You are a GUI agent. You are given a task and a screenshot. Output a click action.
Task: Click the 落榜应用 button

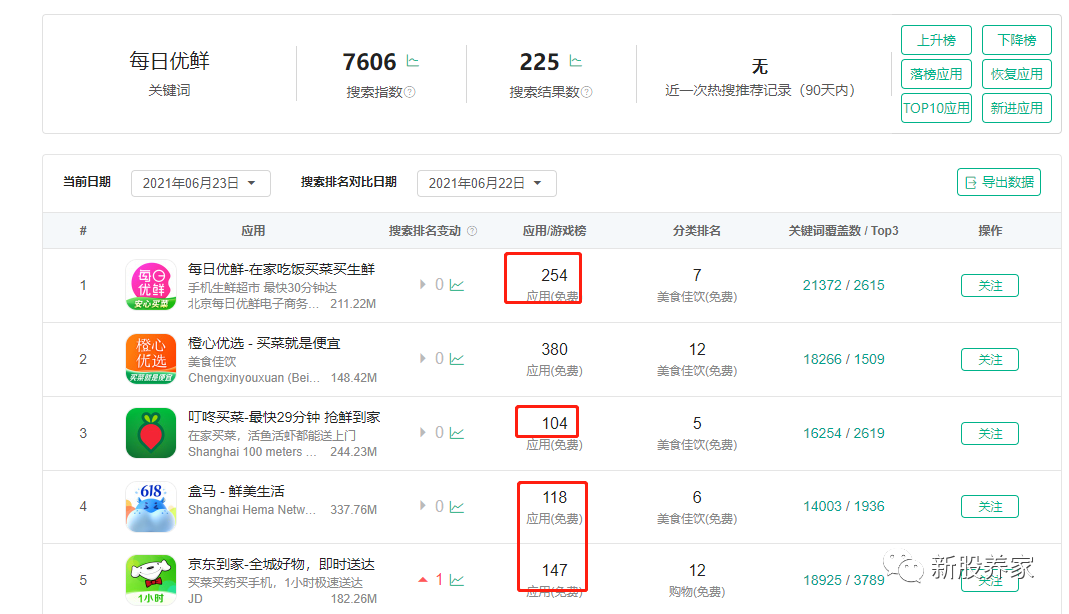pos(936,74)
